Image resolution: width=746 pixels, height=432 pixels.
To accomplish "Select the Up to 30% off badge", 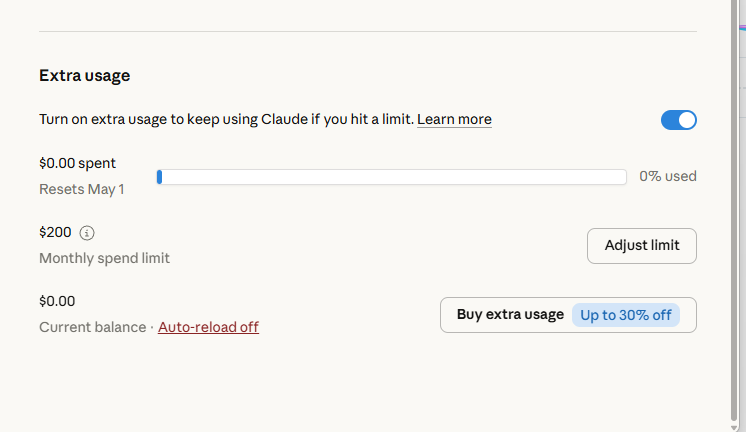I will [626, 315].
